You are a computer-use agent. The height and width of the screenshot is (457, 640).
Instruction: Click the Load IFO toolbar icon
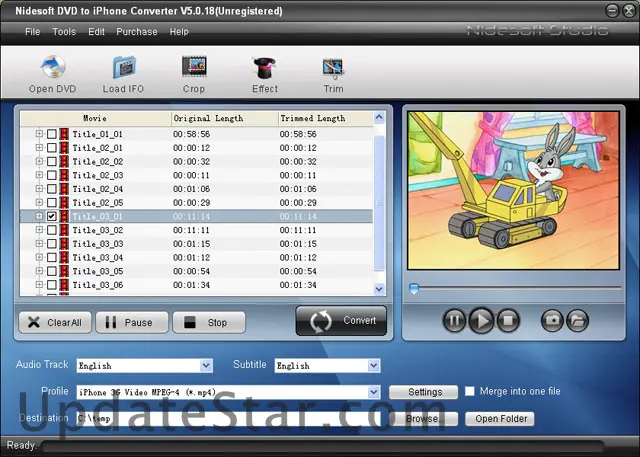pyautogui.click(x=123, y=69)
